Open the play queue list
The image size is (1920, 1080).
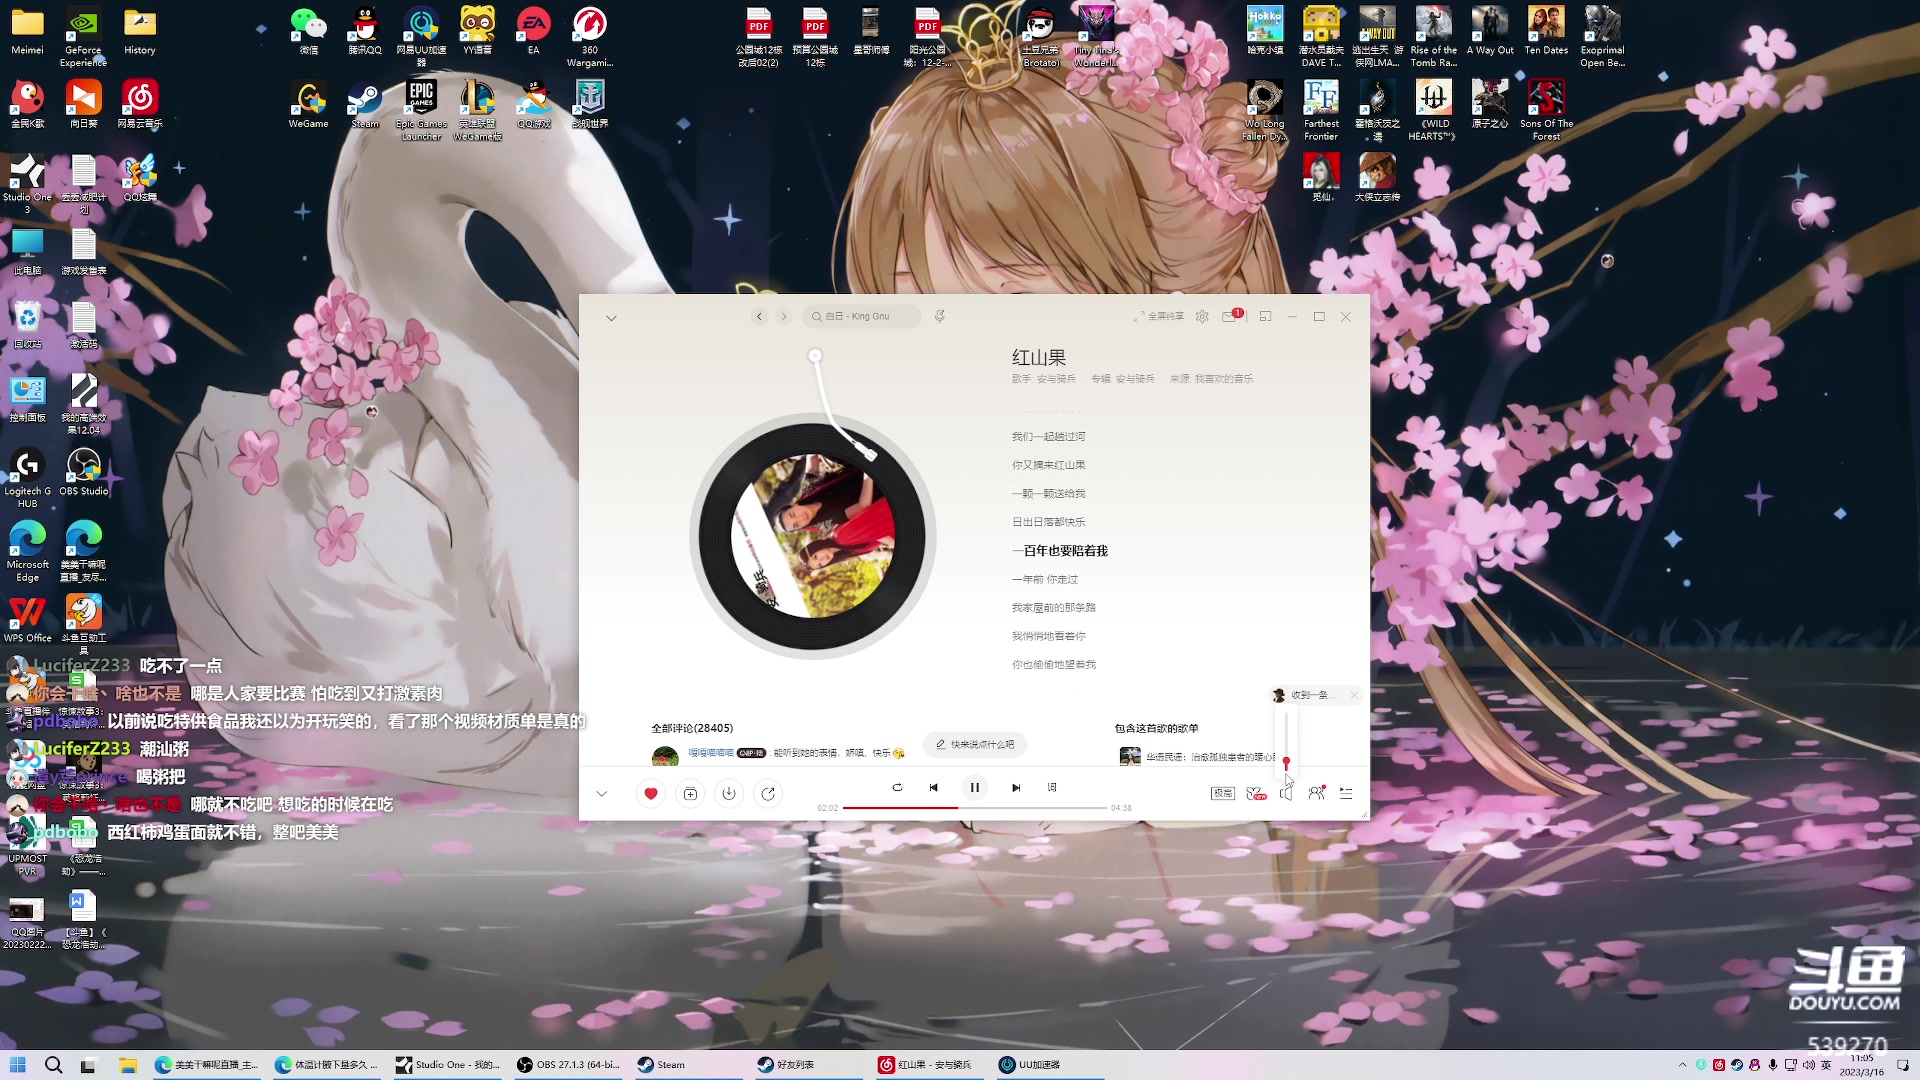point(1346,793)
